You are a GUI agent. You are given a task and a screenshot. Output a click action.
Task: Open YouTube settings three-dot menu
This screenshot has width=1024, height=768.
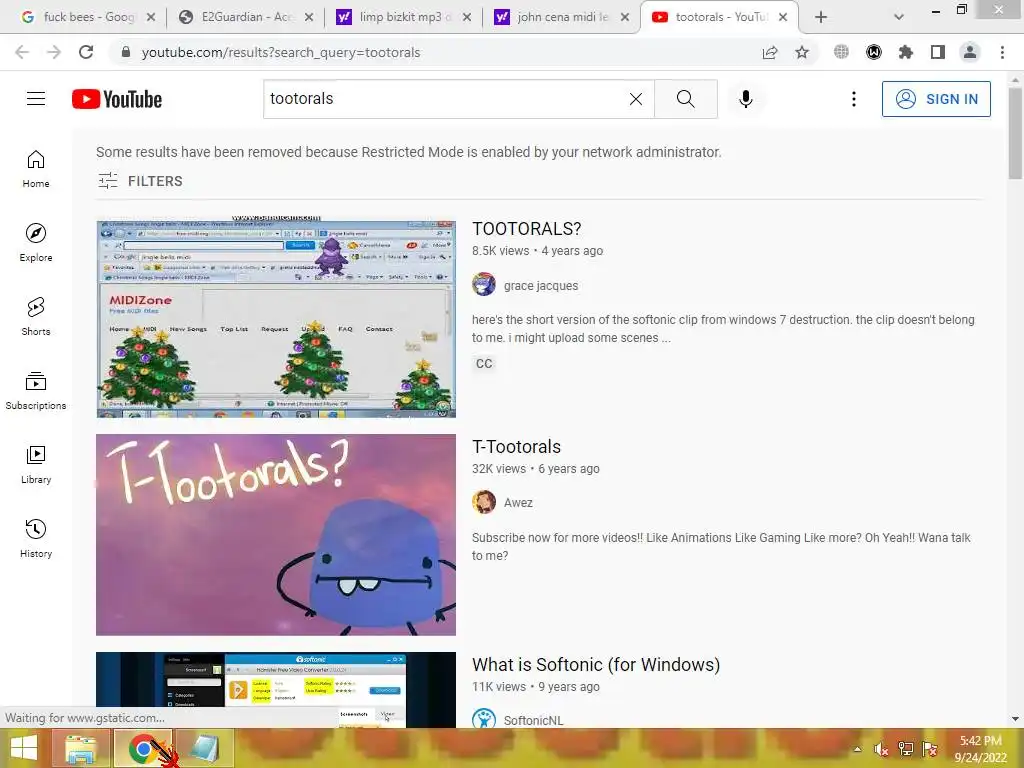click(x=853, y=99)
